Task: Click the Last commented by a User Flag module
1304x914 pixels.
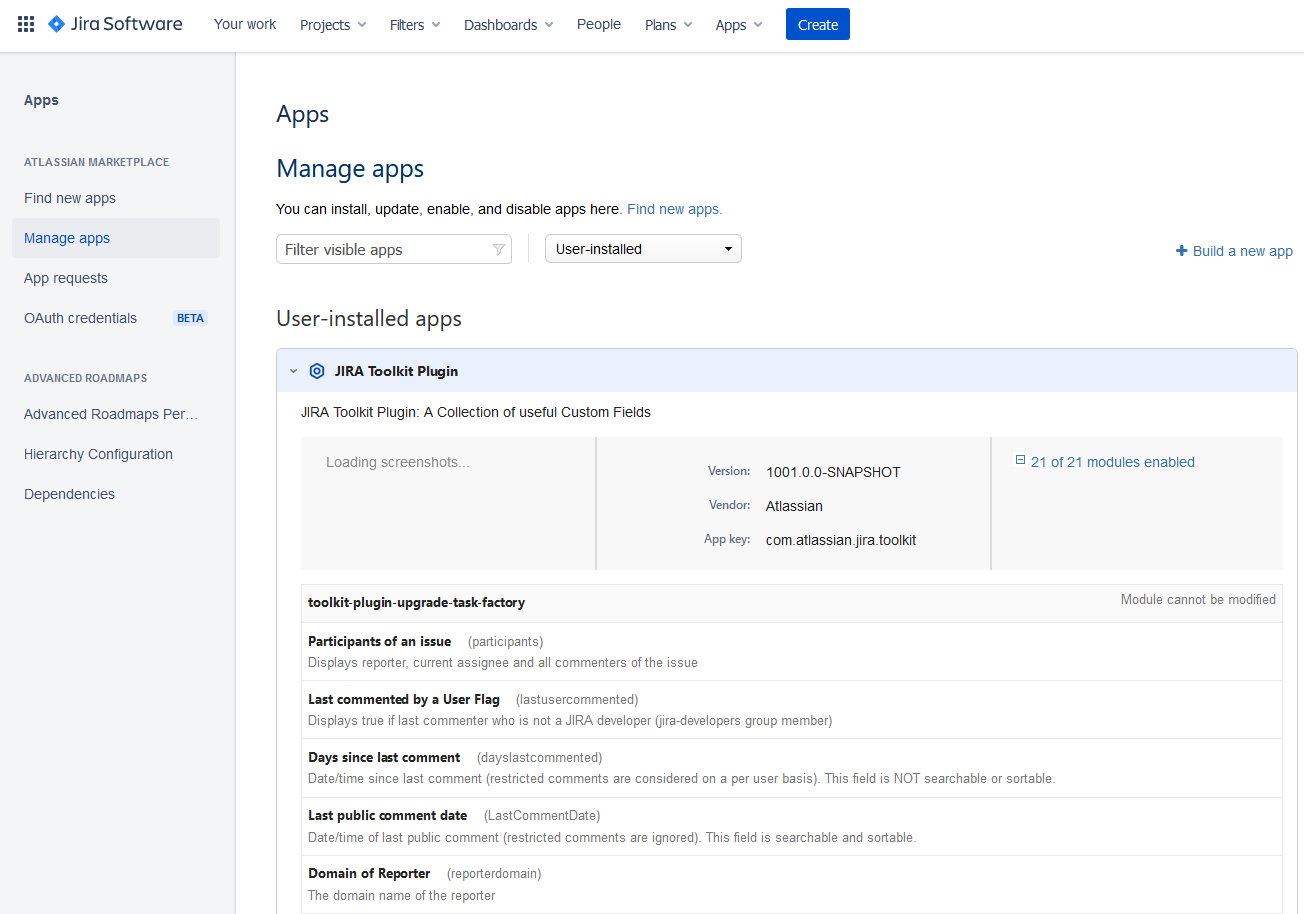Action: pos(792,709)
